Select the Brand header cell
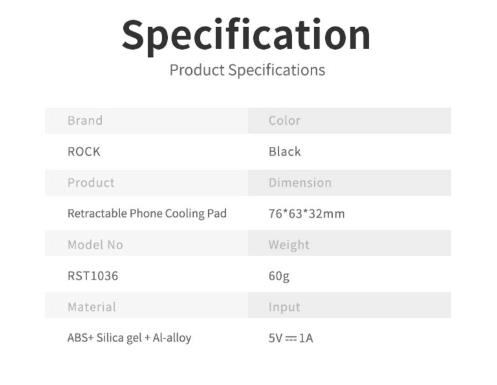The width and height of the screenshot is (497, 385). pyautogui.click(x=146, y=121)
